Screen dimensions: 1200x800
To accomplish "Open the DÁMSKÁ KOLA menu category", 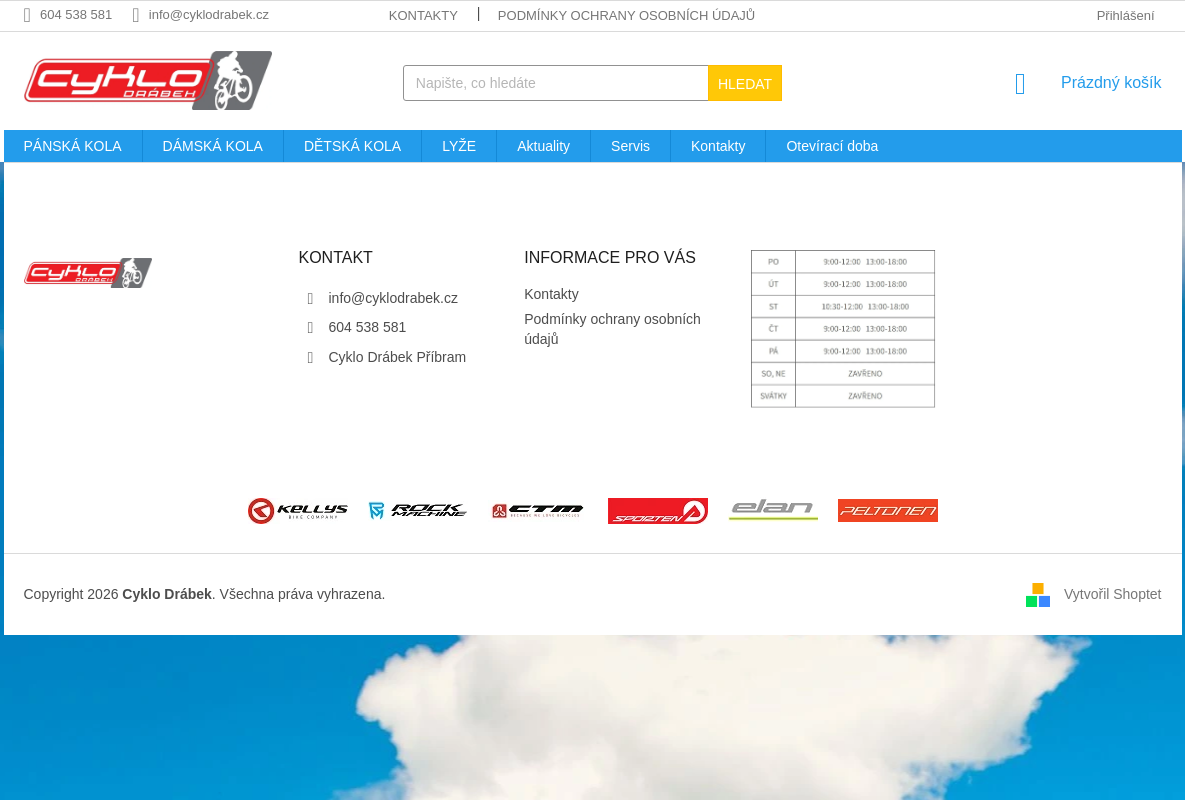I will tap(212, 146).
